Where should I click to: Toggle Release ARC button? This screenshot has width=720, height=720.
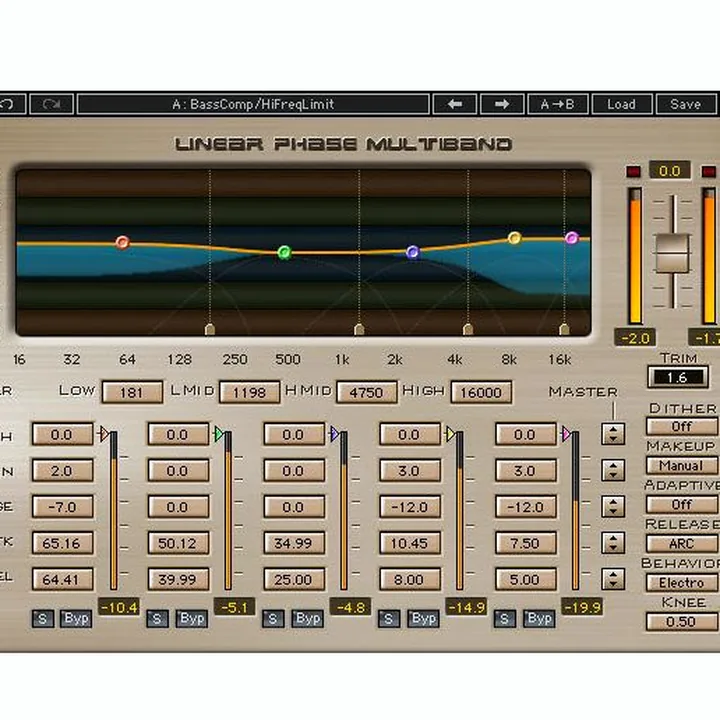682,544
